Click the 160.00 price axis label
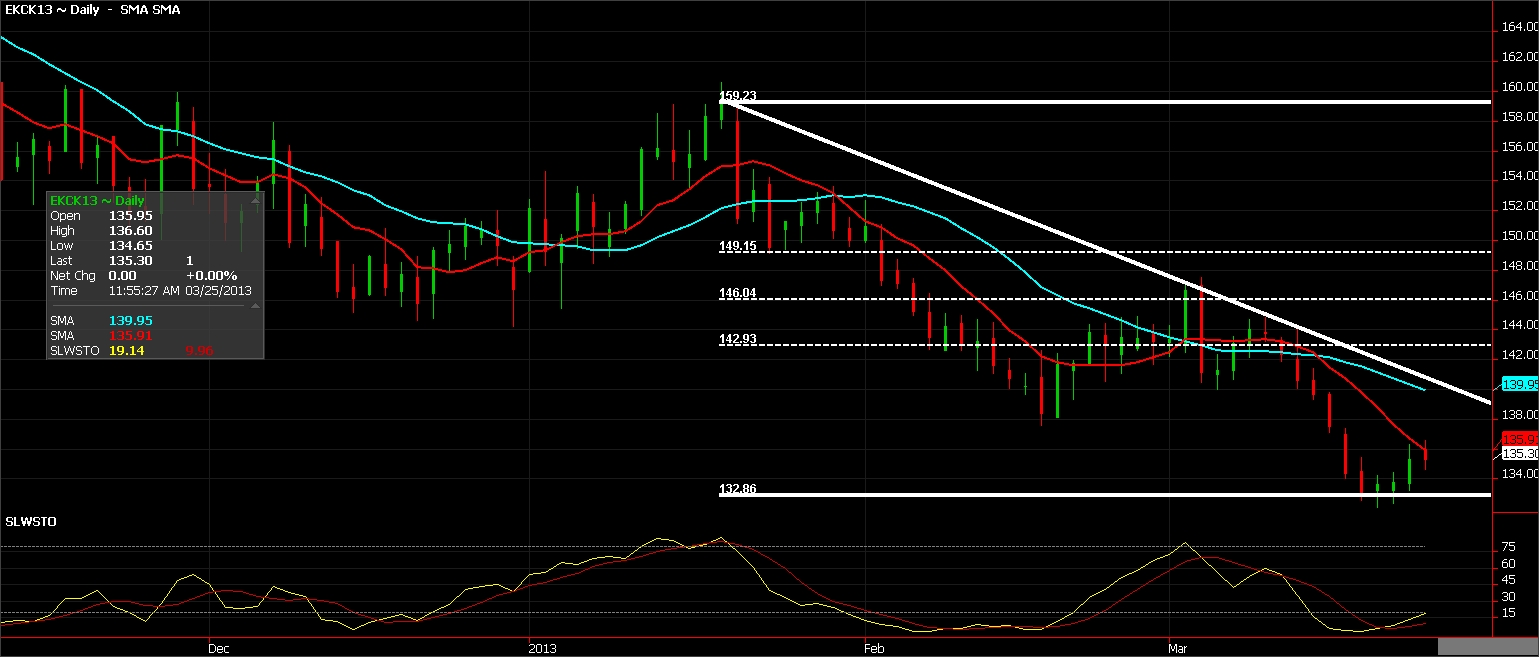The height and width of the screenshot is (657, 1539). click(1520, 87)
